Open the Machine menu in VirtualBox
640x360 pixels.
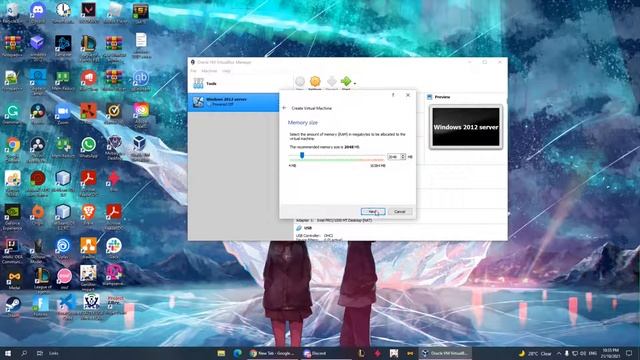[x=209, y=71]
